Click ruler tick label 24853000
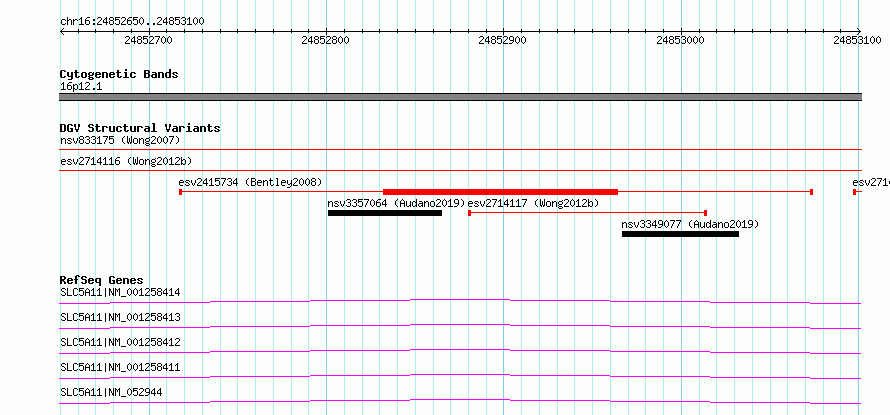 click(x=680, y=40)
